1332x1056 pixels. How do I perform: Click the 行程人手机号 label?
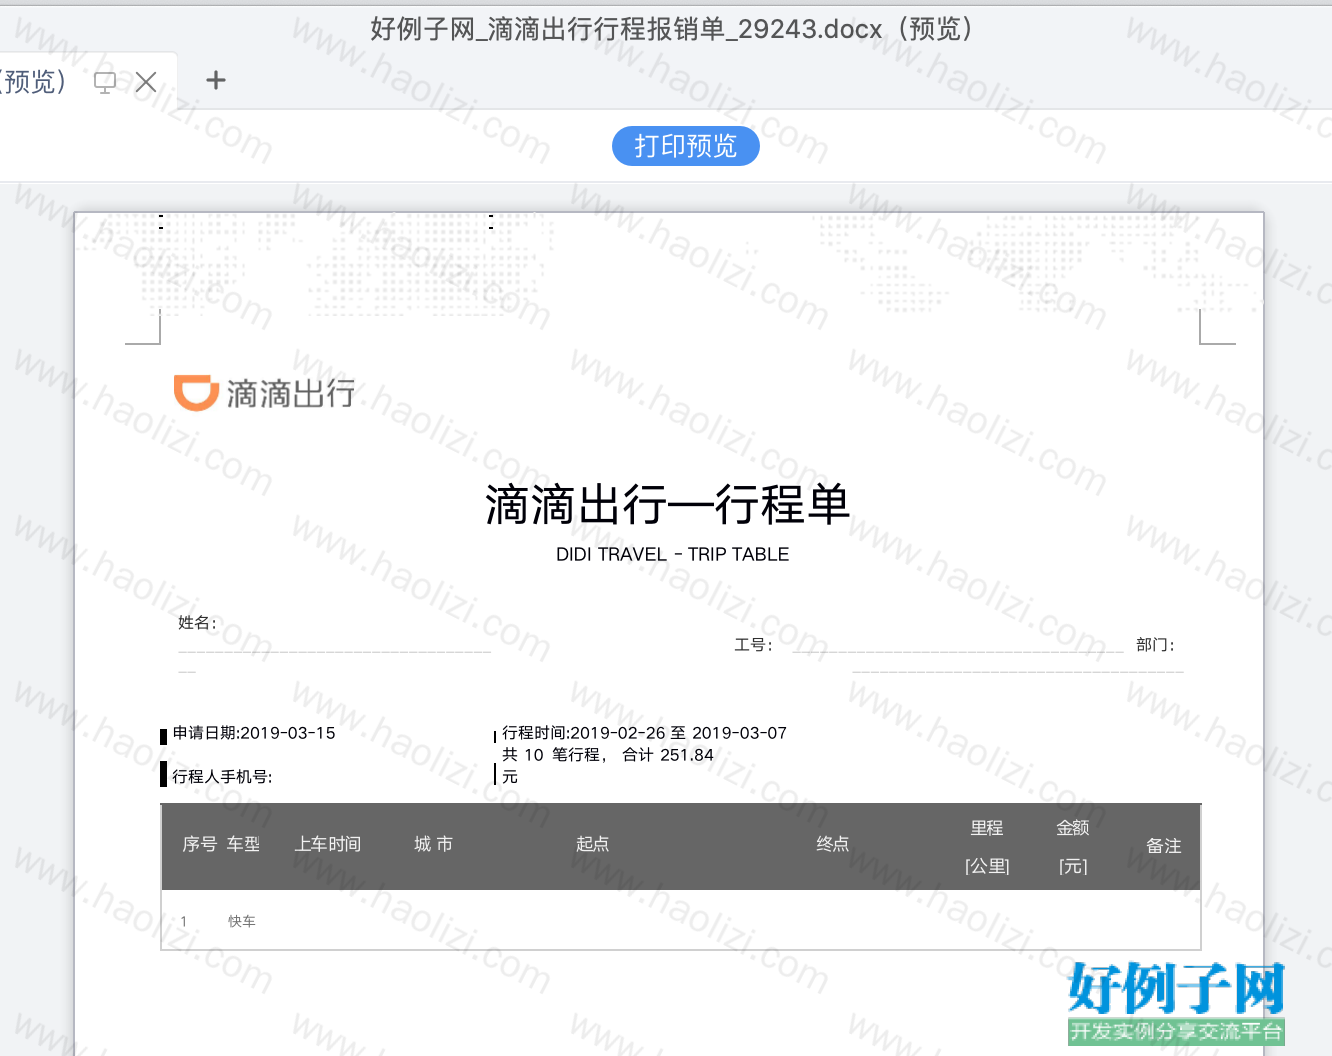tap(222, 777)
